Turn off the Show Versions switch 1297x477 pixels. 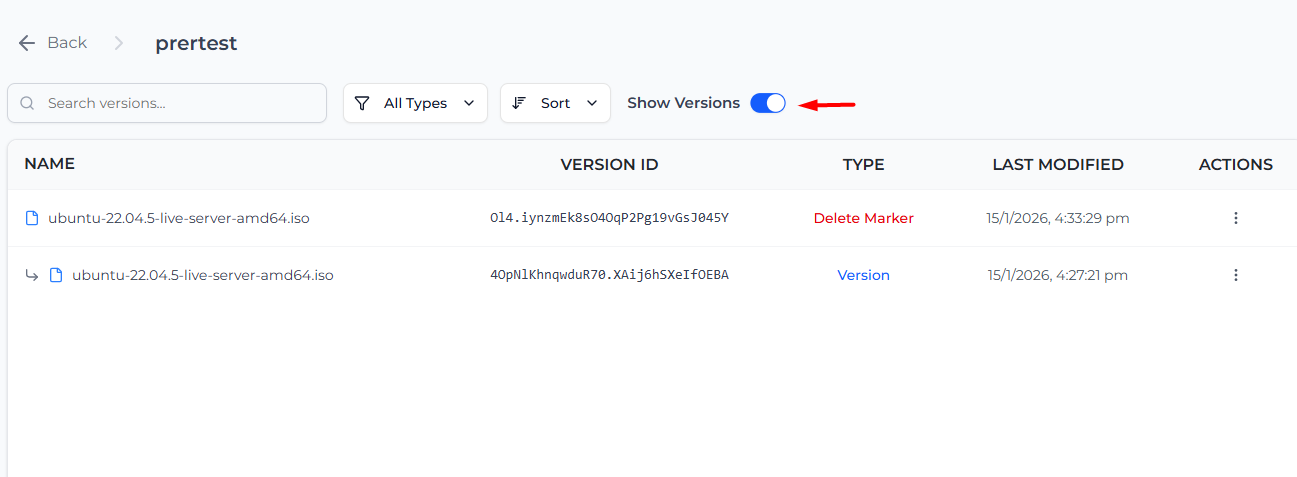click(768, 103)
